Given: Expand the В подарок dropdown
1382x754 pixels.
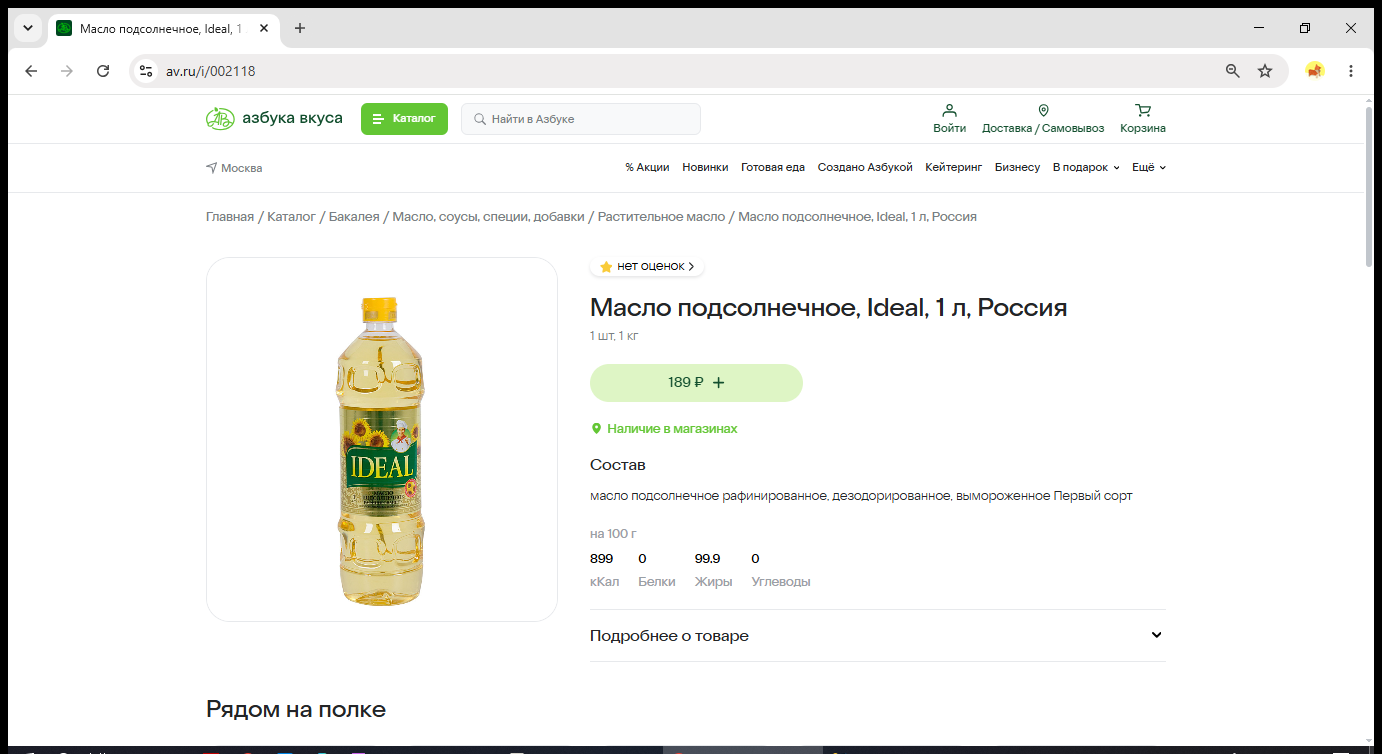Looking at the screenshot, I should coord(1086,168).
